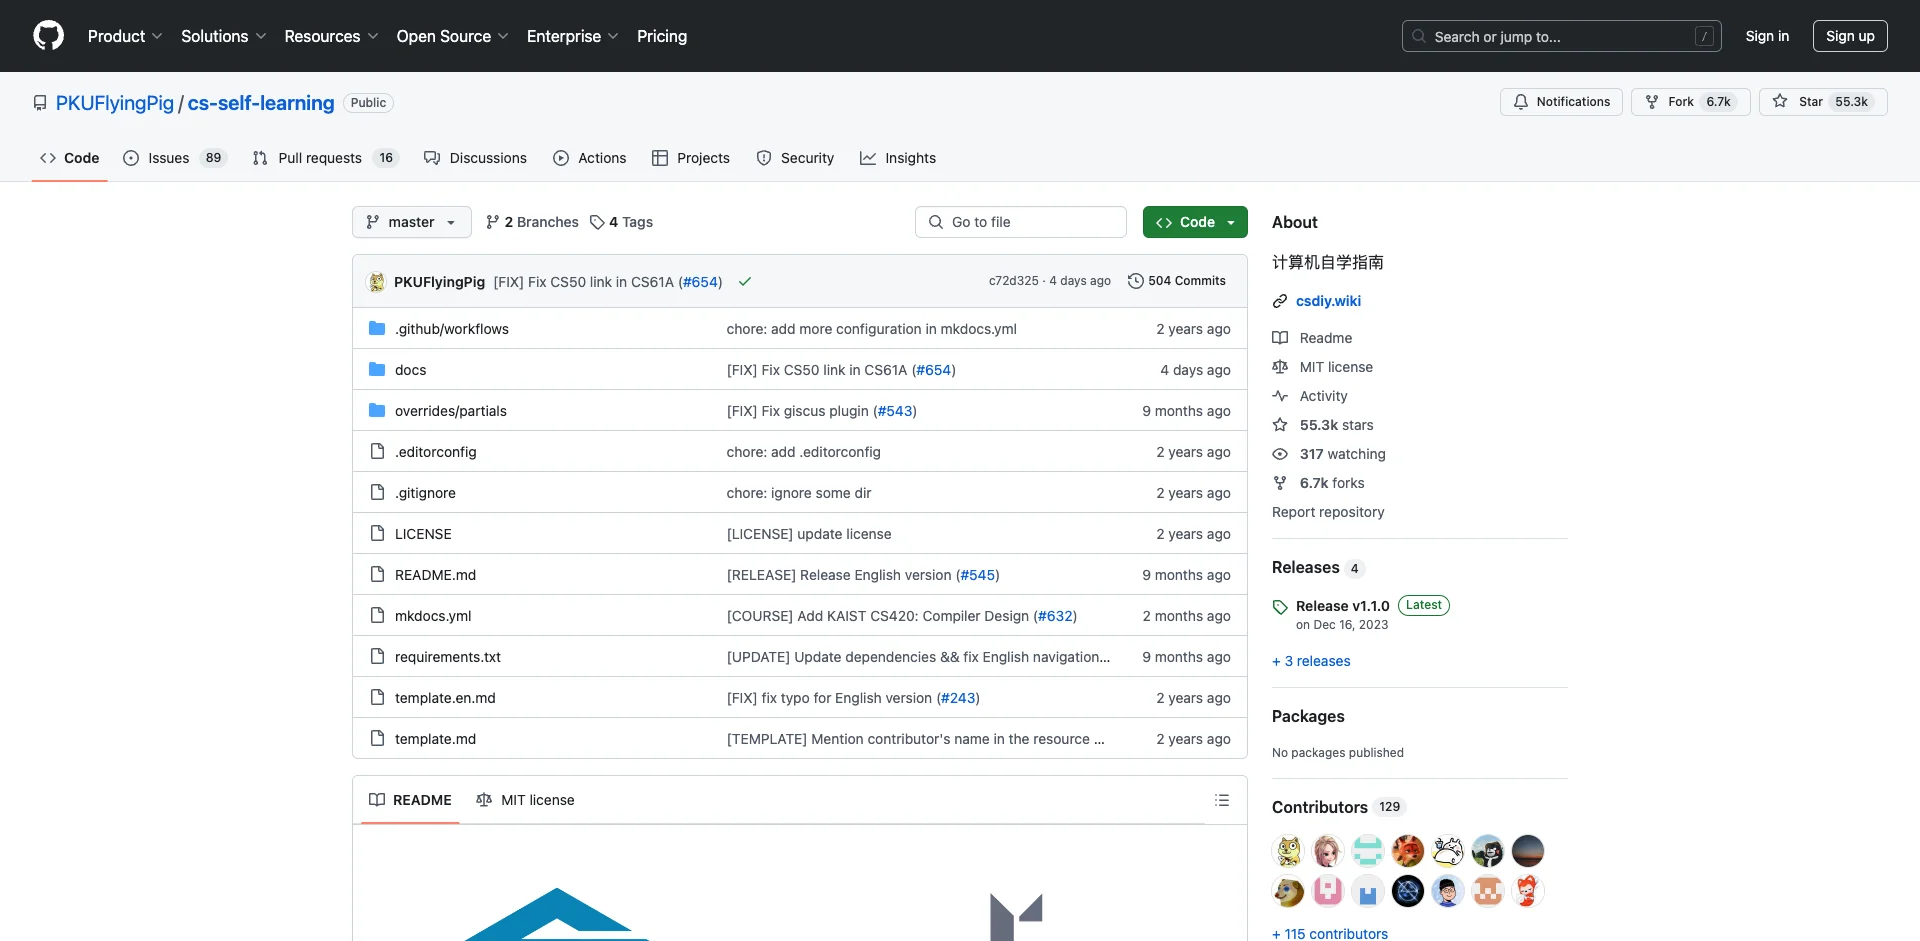The width and height of the screenshot is (1920, 941).
Task: Open the template.en.md file
Action: click(x=445, y=698)
